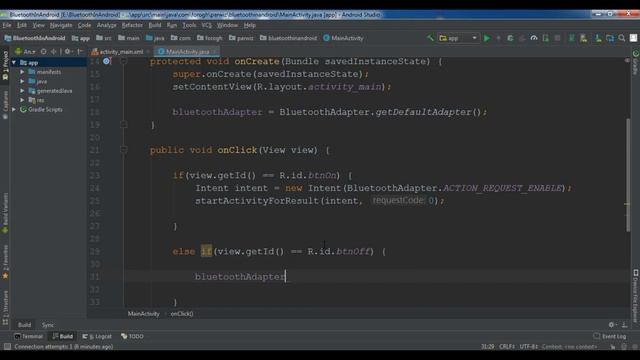Open the app run configuration dropdown
Screen dimensions: 640x360
(458, 38)
